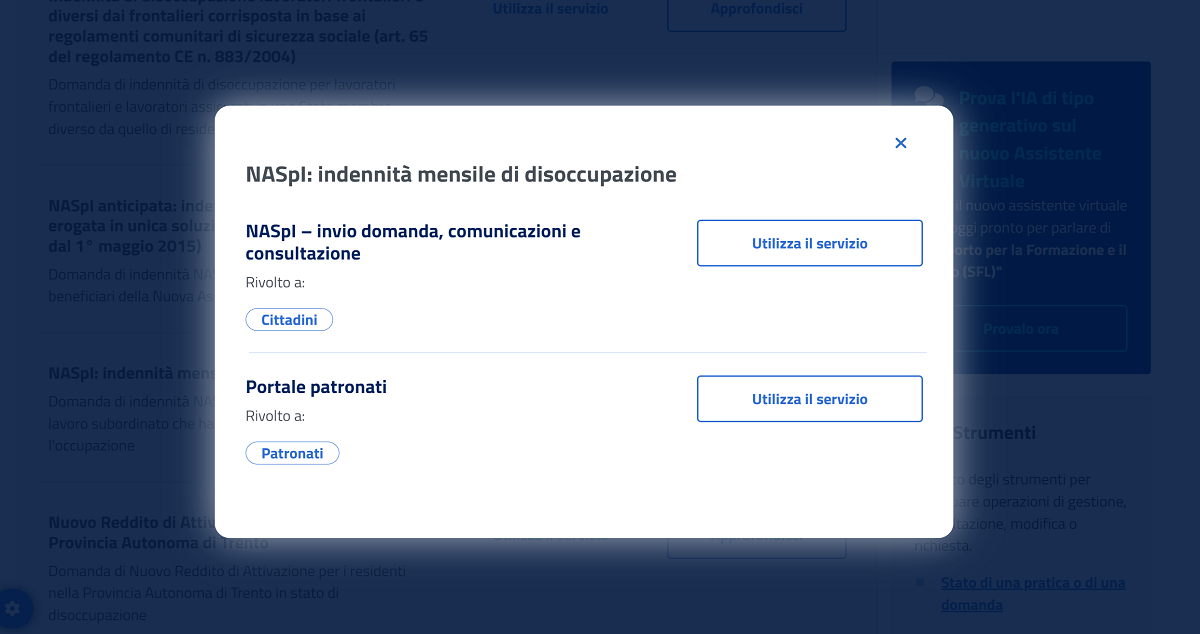Open the Portale patronati heading
The image size is (1200, 634).
316,387
